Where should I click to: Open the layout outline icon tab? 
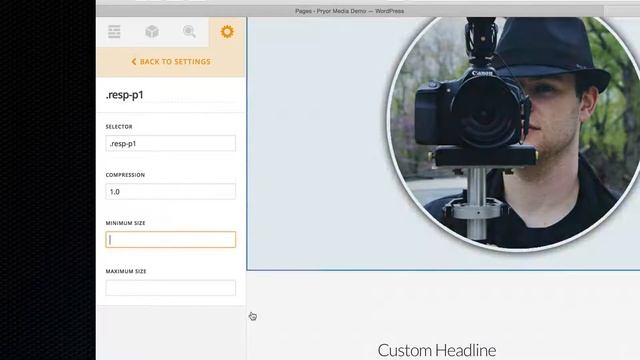point(114,32)
